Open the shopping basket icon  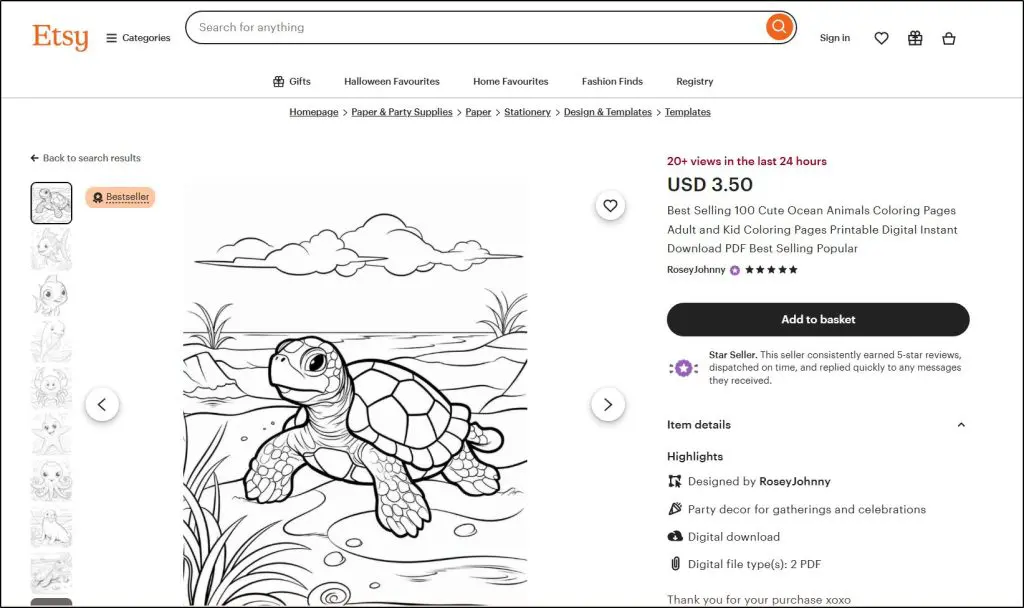948,38
